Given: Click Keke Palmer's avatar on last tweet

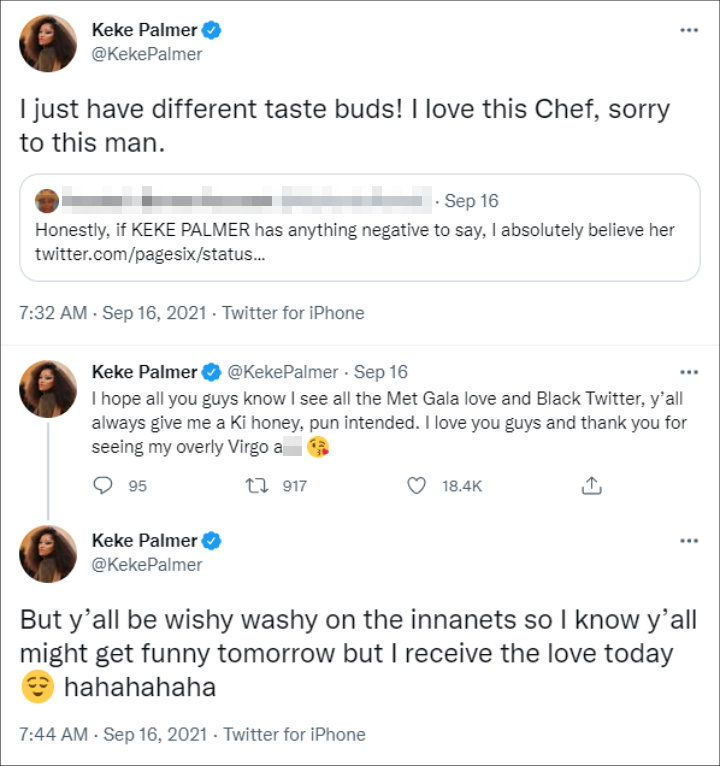Looking at the screenshot, I should pos(48,553).
